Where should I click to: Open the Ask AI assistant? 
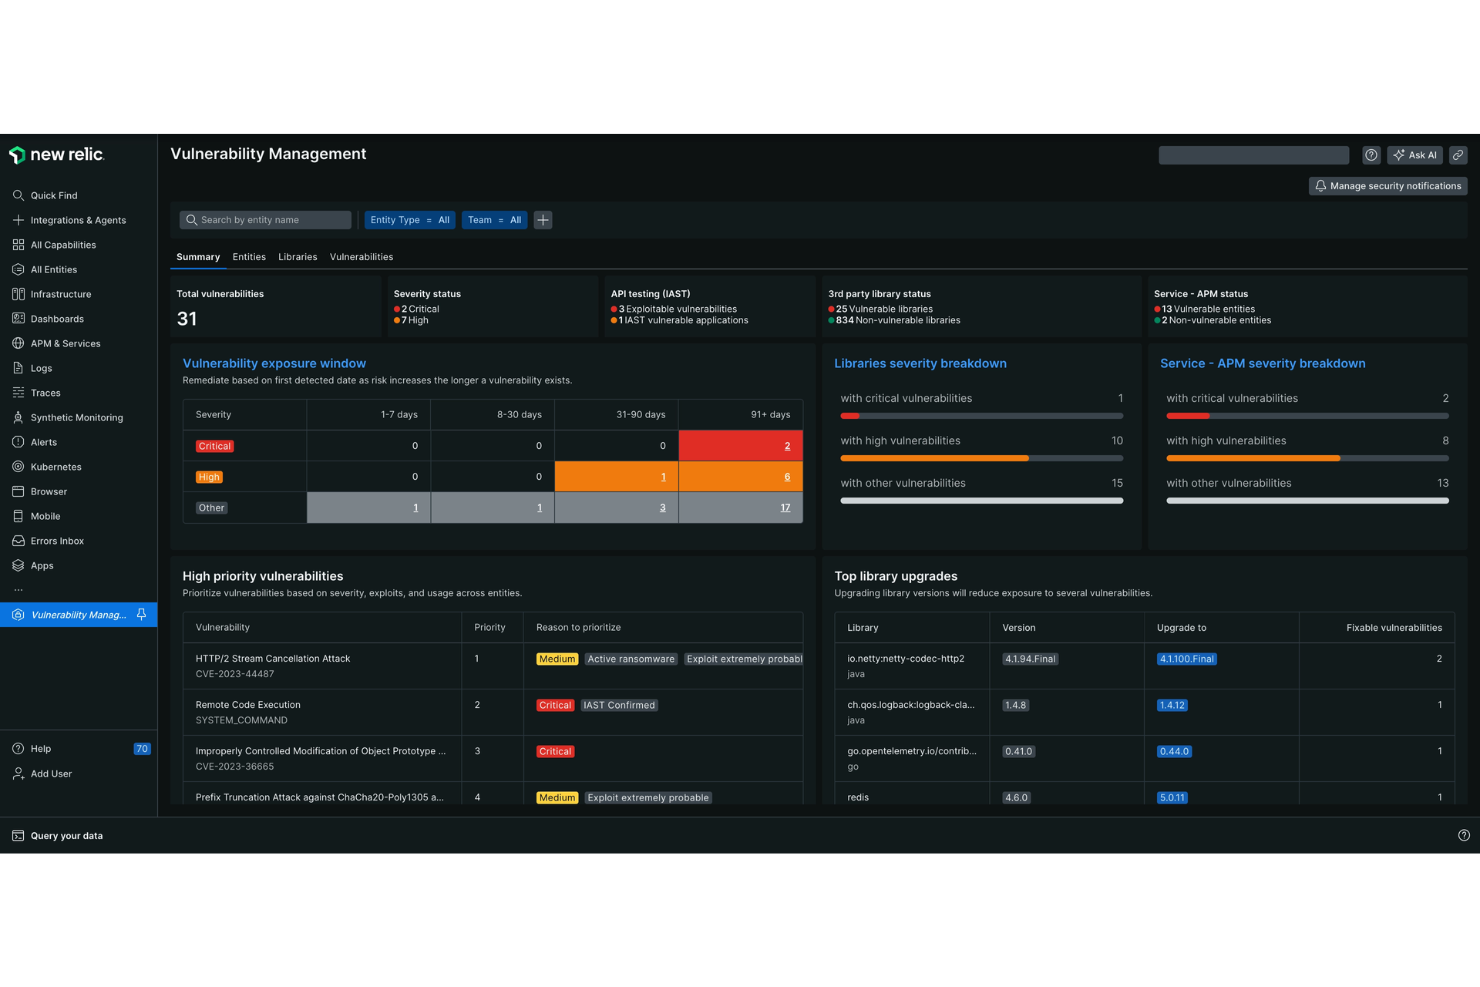[1414, 155]
